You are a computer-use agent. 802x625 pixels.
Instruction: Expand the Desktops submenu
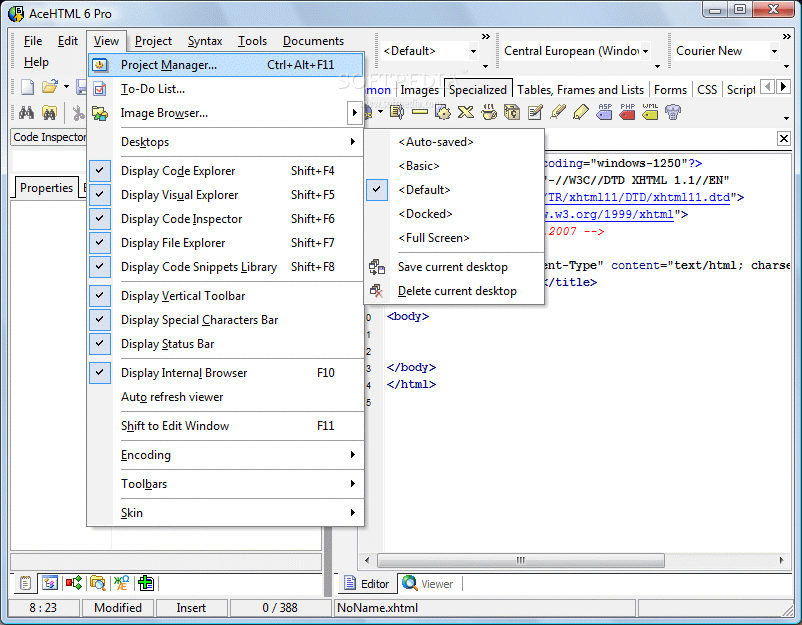tap(226, 142)
